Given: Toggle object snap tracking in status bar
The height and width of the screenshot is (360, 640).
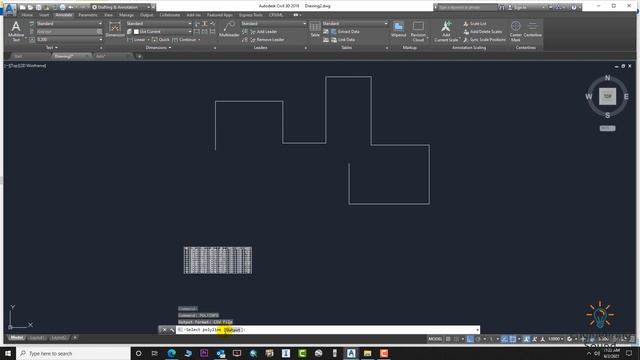Looking at the screenshot, I should pos(505,339).
